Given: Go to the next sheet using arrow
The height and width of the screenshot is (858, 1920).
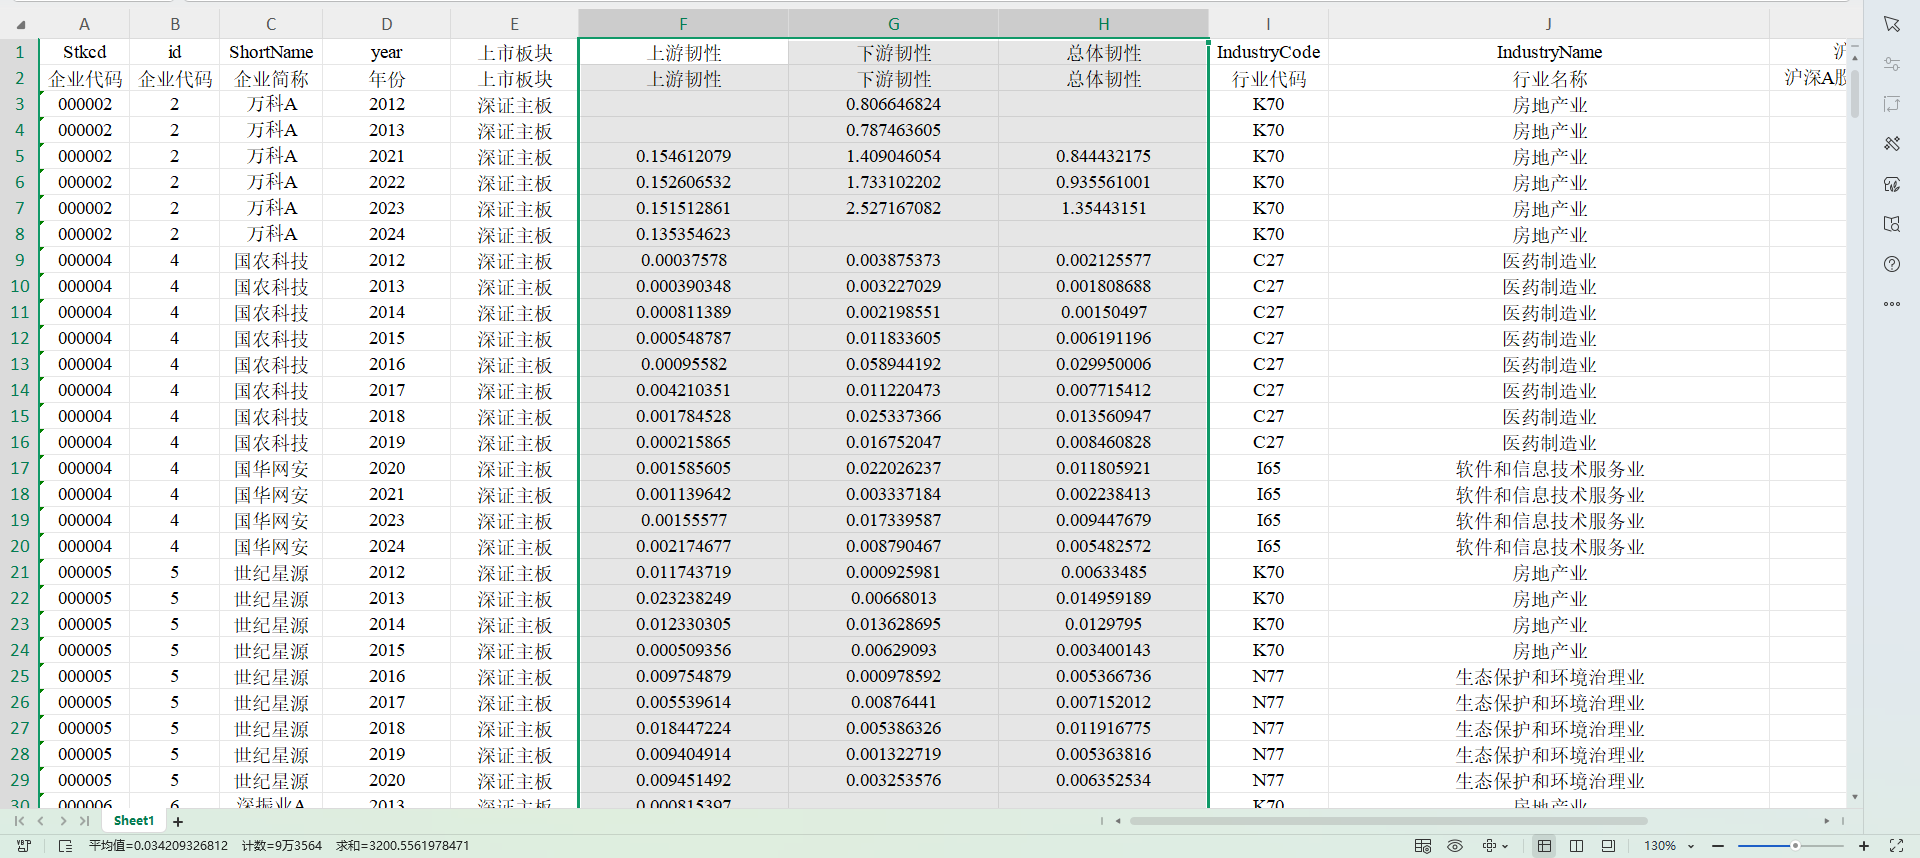Looking at the screenshot, I should 63,821.
